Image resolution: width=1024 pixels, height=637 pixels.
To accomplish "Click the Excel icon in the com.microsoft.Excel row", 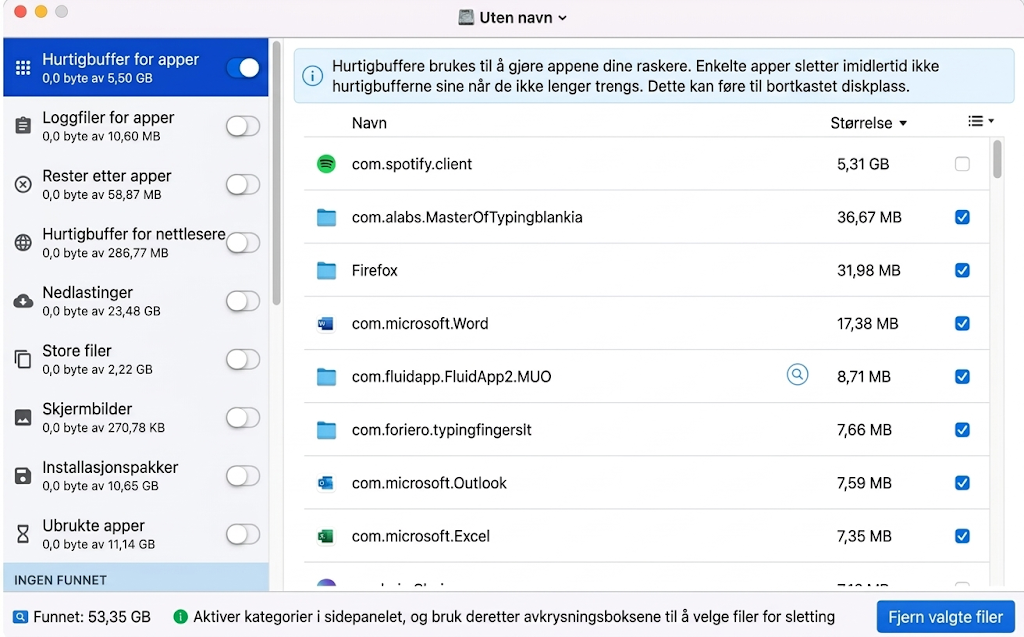I will [325, 536].
